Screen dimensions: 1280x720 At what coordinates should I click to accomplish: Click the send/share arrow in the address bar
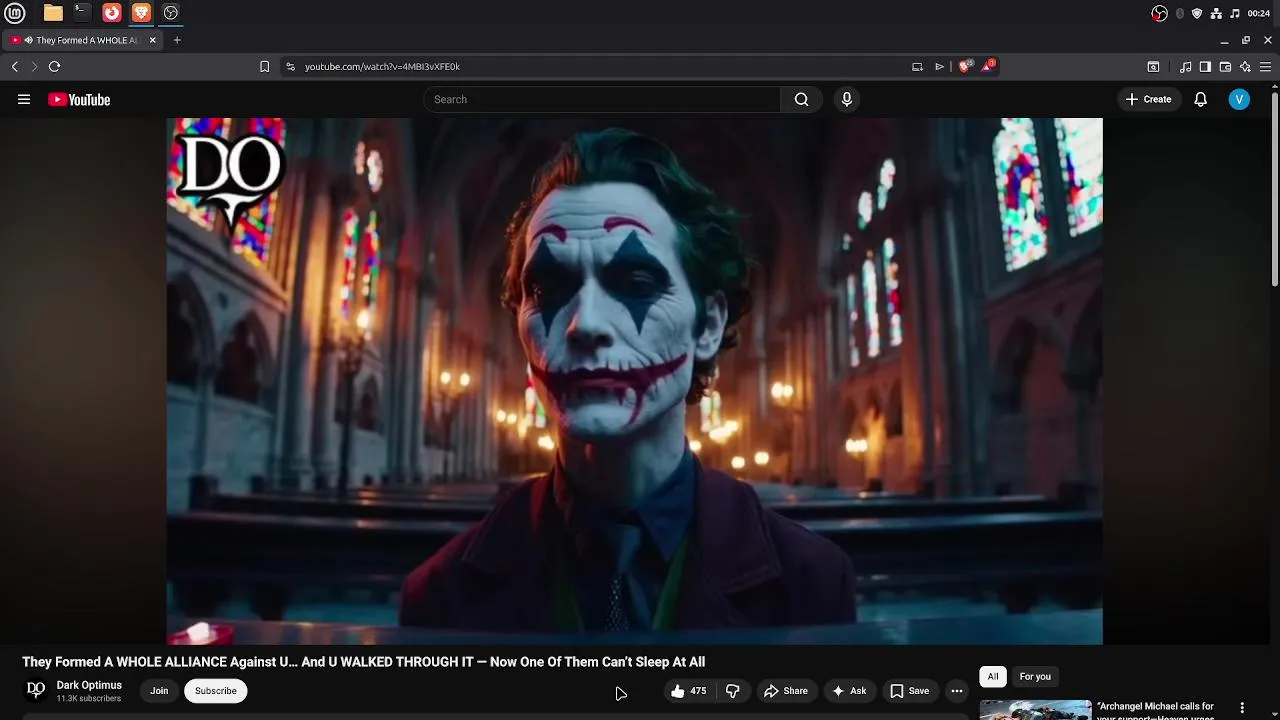click(x=939, y=67)
